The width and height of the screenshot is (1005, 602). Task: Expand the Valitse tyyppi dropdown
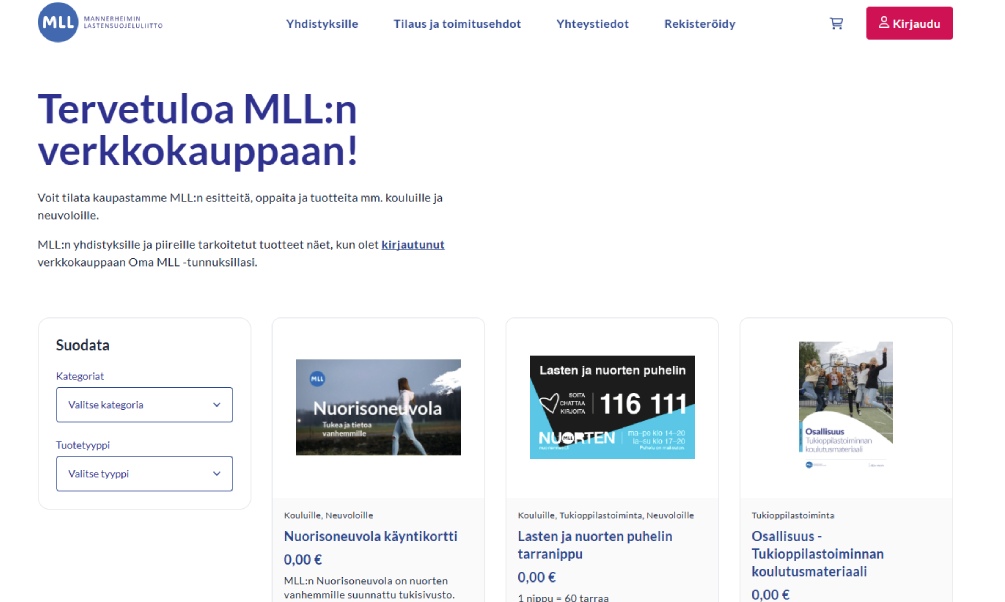(x=144, y=474)
